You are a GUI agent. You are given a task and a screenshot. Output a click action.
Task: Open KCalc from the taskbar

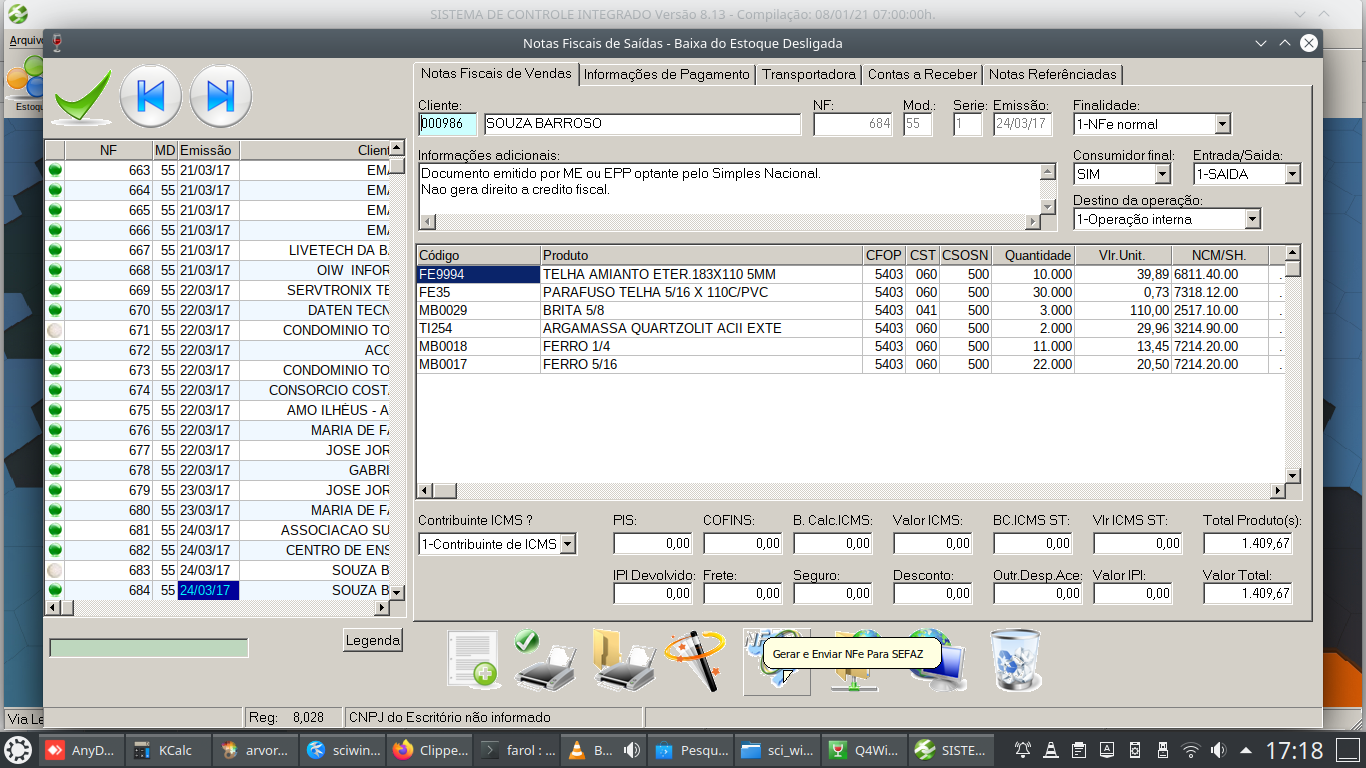[x=163, y=750]
